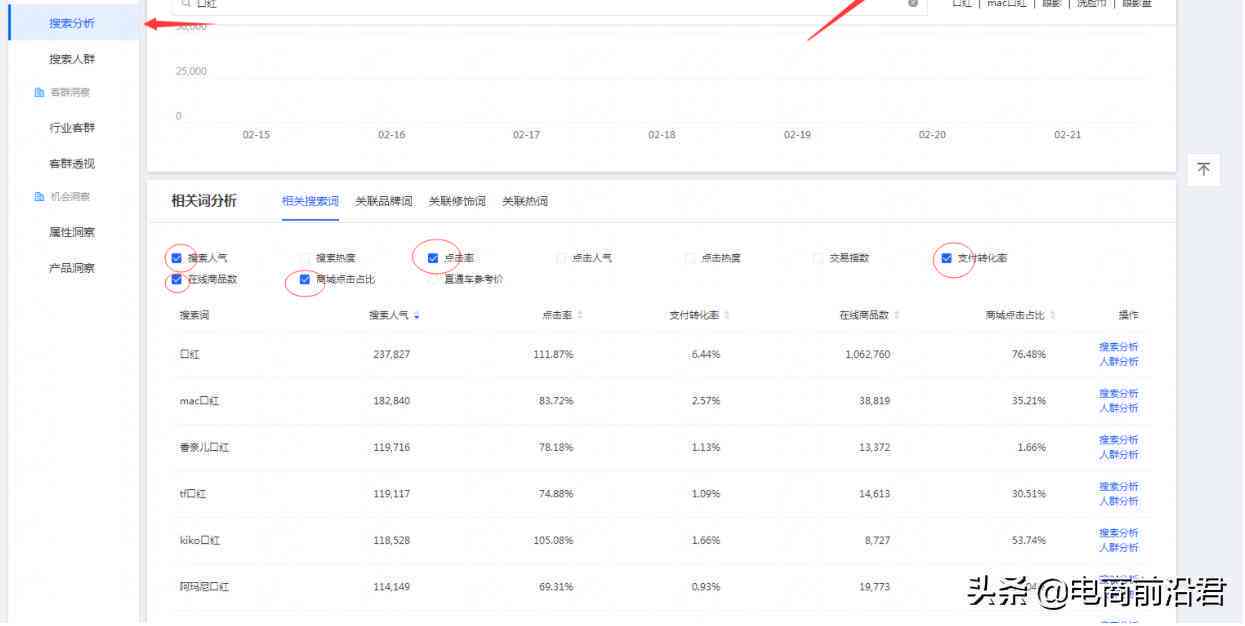
Task: Click 人群分析 link for 香奈儿口红 row
Action: click(x=1119, y=455)
